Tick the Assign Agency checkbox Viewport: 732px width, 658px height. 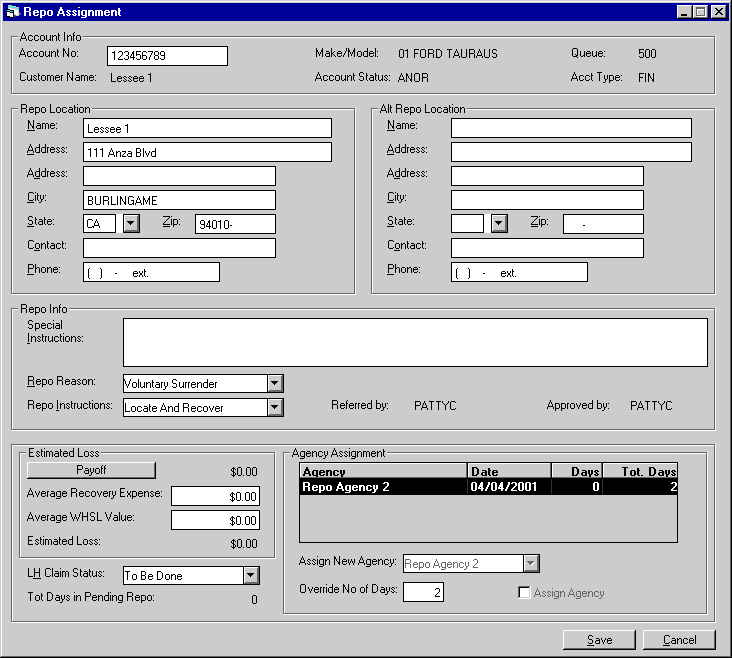(524, 593)
